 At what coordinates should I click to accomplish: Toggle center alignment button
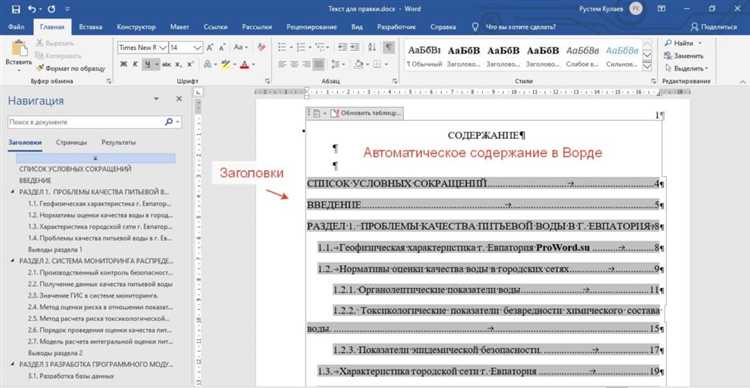pyautogui.click(x=295, y=64)
